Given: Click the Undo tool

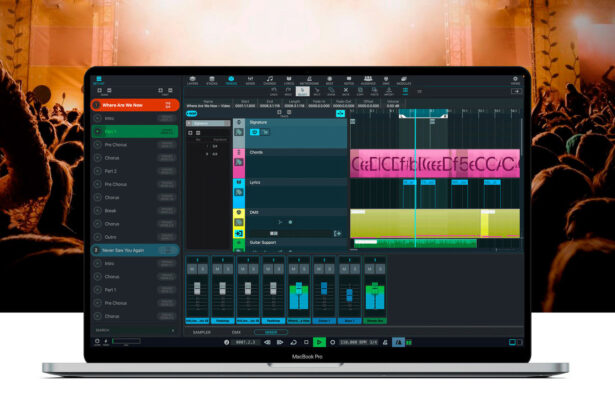Looking at the screenshot, I should coord(274,92).
